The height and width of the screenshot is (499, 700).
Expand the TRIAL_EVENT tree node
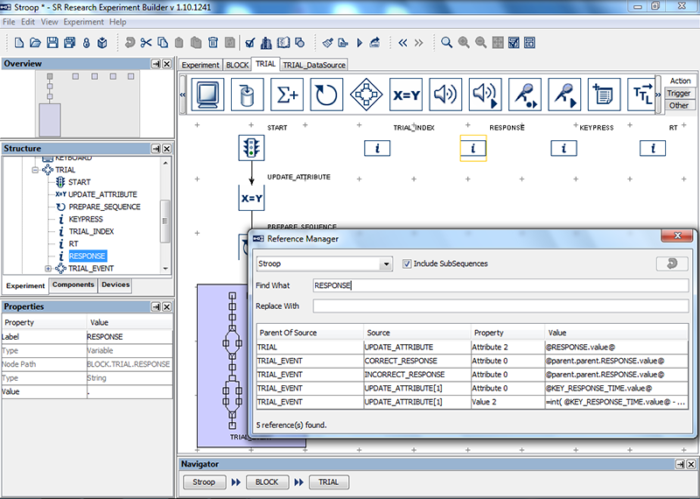(48, 268)
